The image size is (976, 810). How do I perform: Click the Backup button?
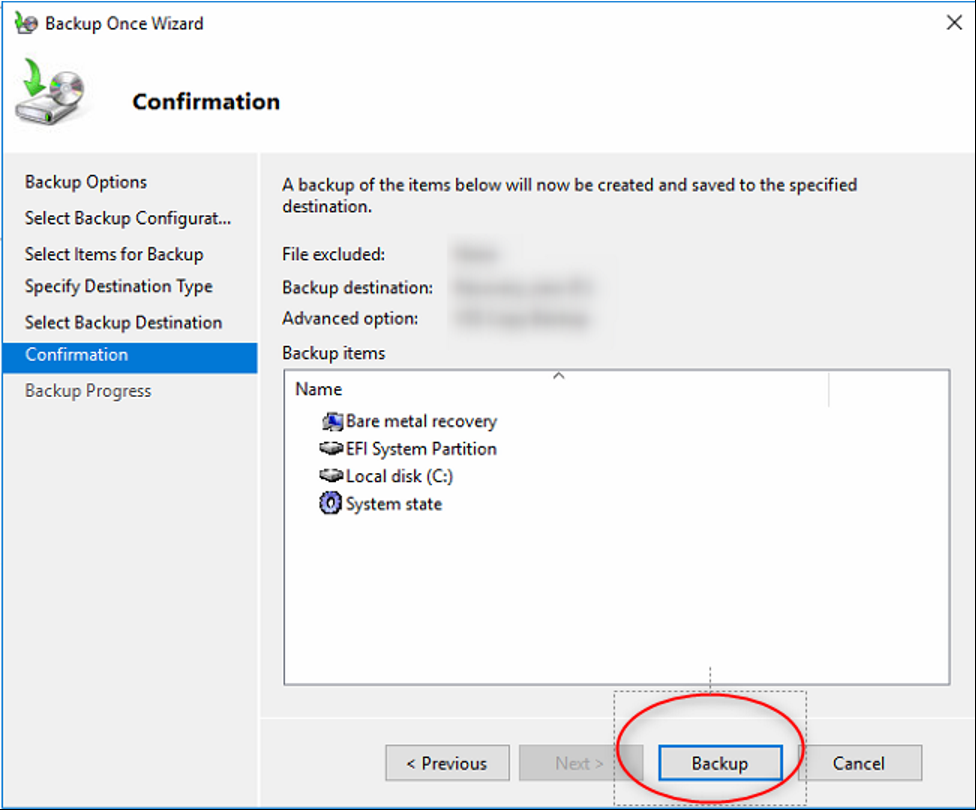tap(719, 763)
